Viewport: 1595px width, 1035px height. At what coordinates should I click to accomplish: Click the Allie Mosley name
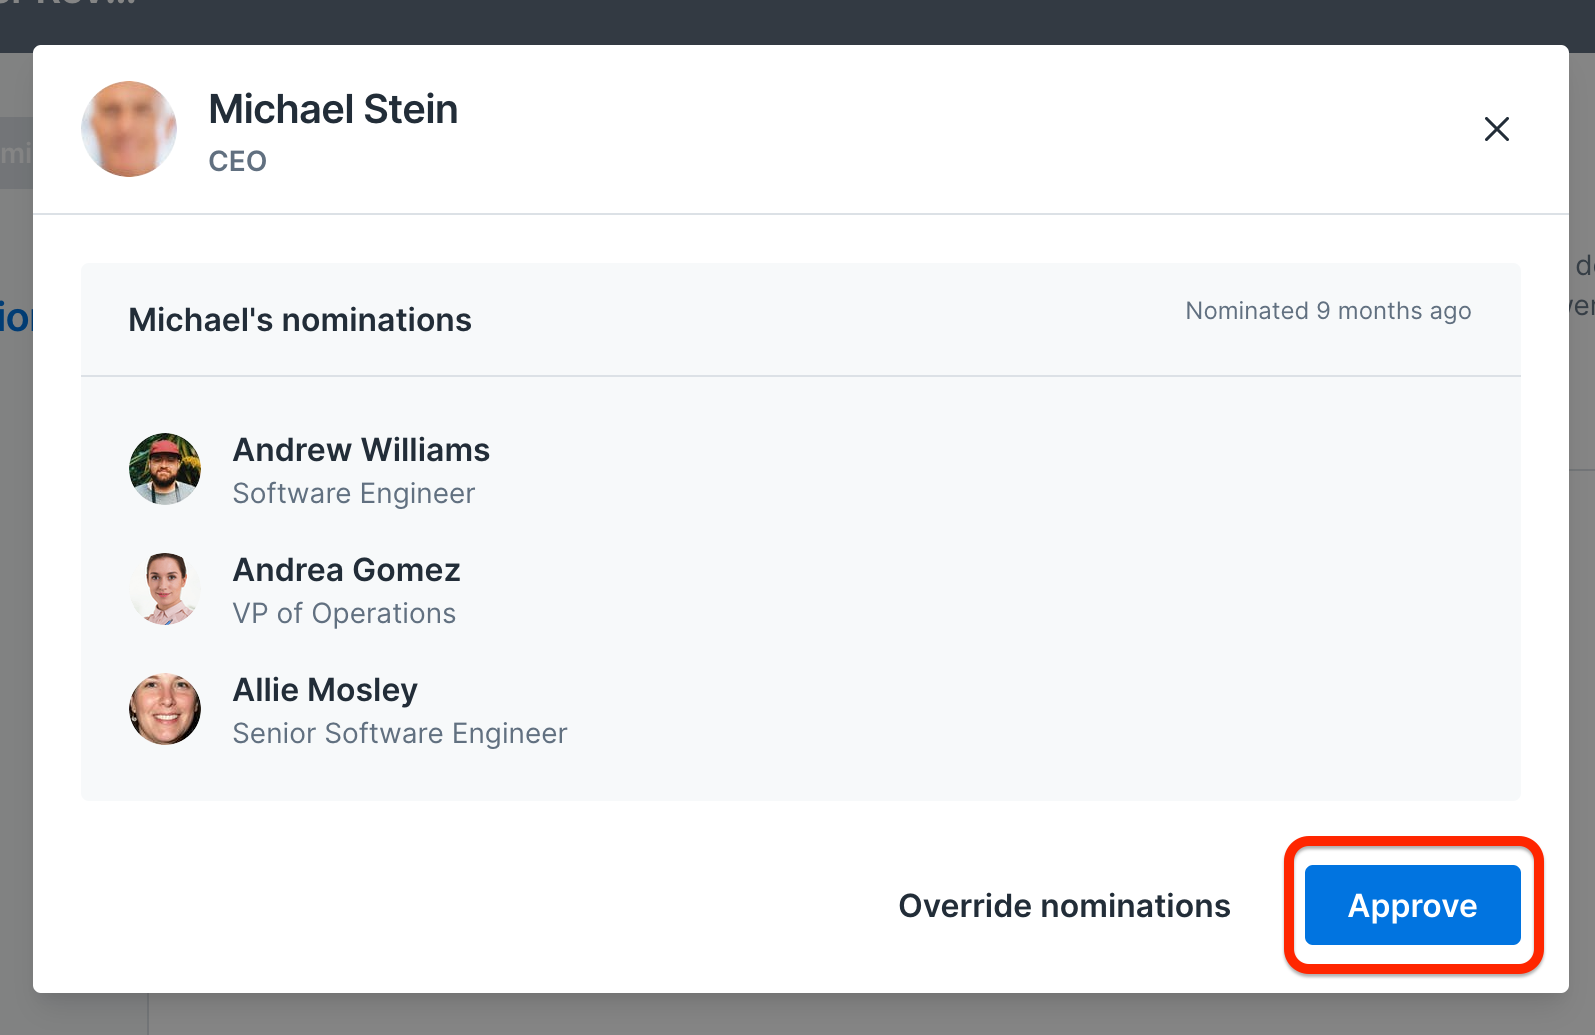click(325, 690)
